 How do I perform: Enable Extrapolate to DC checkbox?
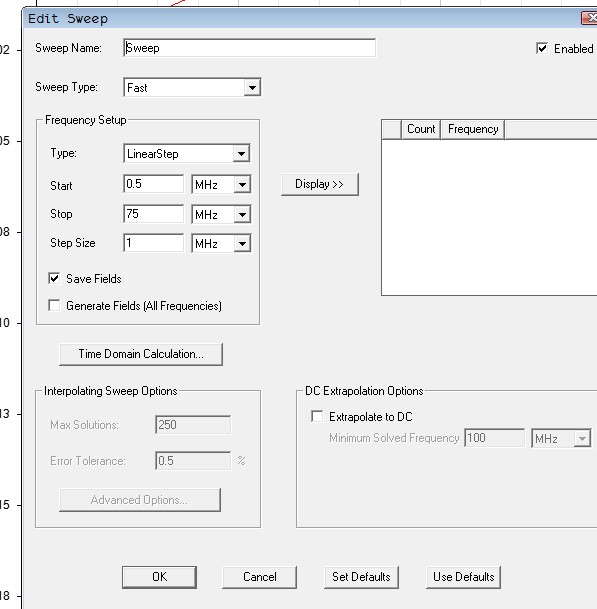317,417
